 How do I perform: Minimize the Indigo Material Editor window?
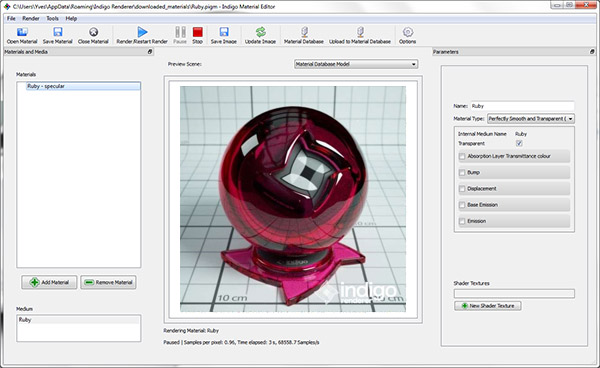point(557,5)
